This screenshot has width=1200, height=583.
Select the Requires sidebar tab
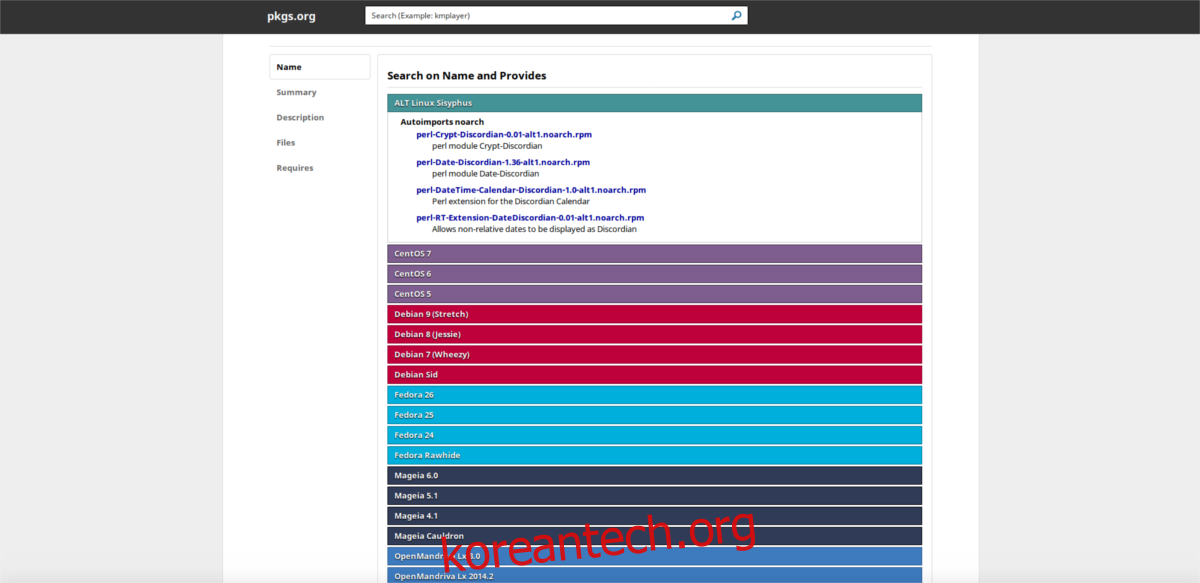point(295,168)
